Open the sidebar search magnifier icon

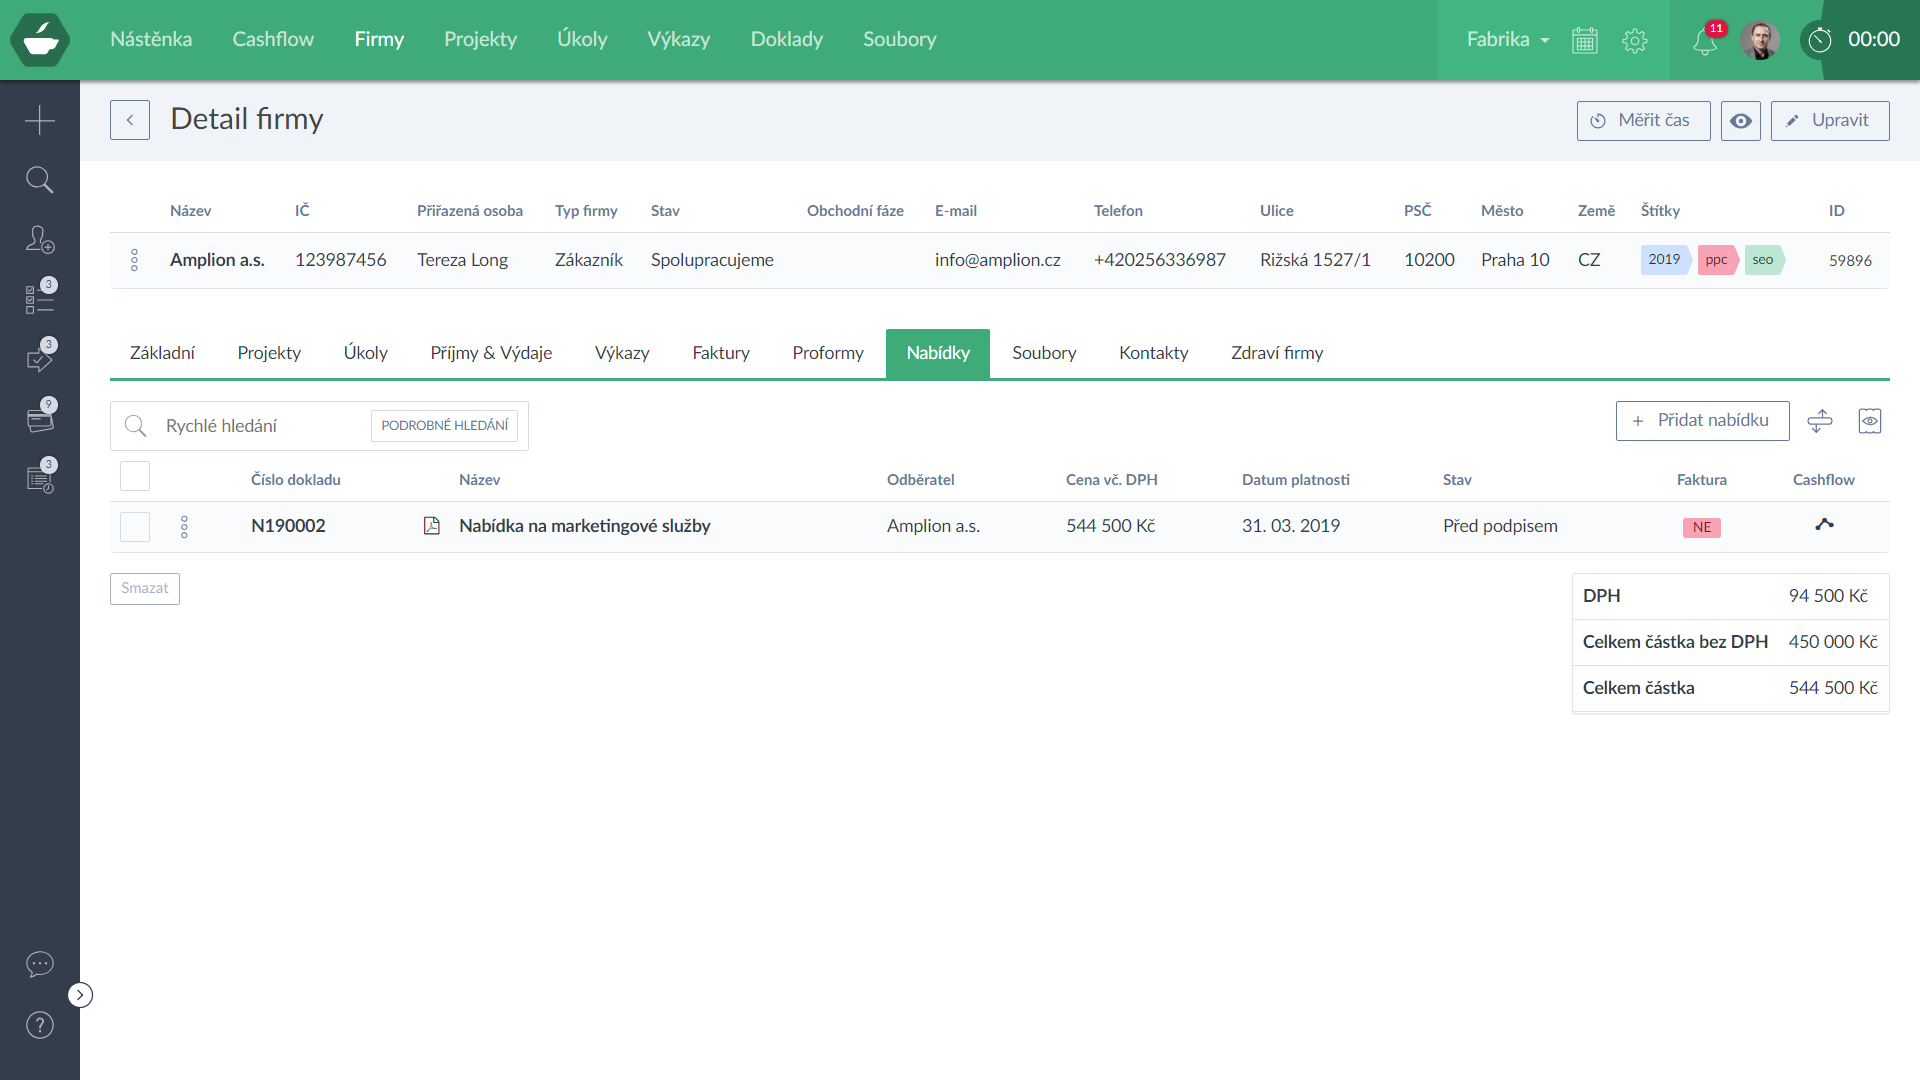point(40,180)
